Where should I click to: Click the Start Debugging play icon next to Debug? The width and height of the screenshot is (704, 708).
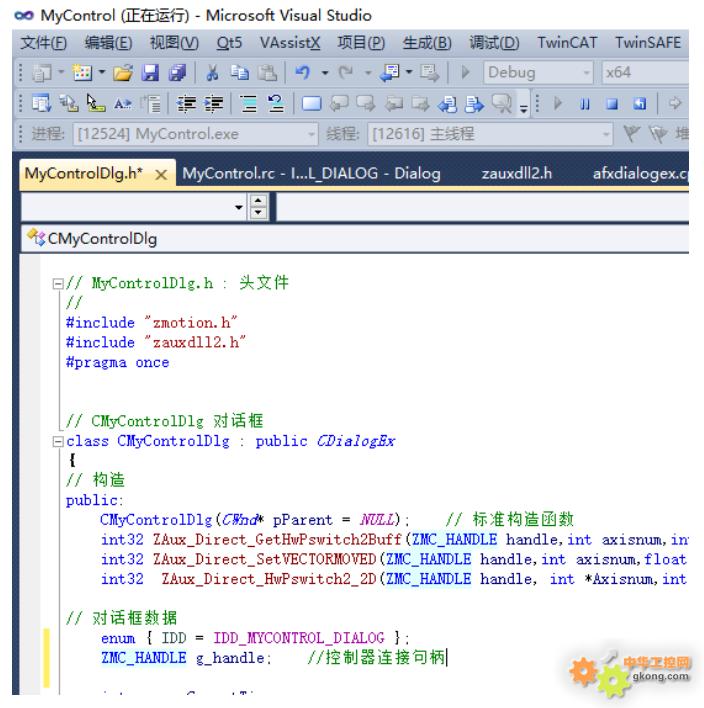click(465, 73)
